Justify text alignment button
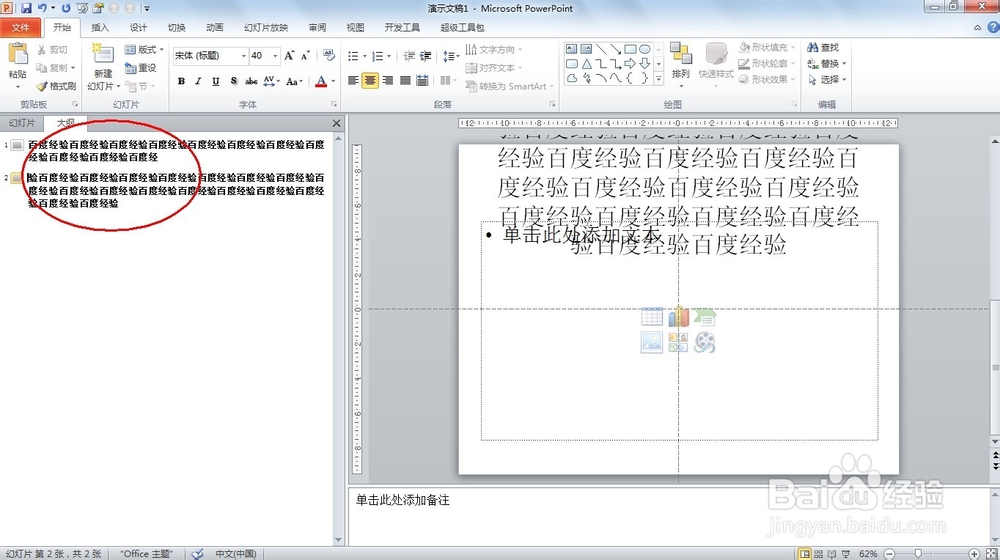This screenshot has height=560, width=1000. [405, 80]
